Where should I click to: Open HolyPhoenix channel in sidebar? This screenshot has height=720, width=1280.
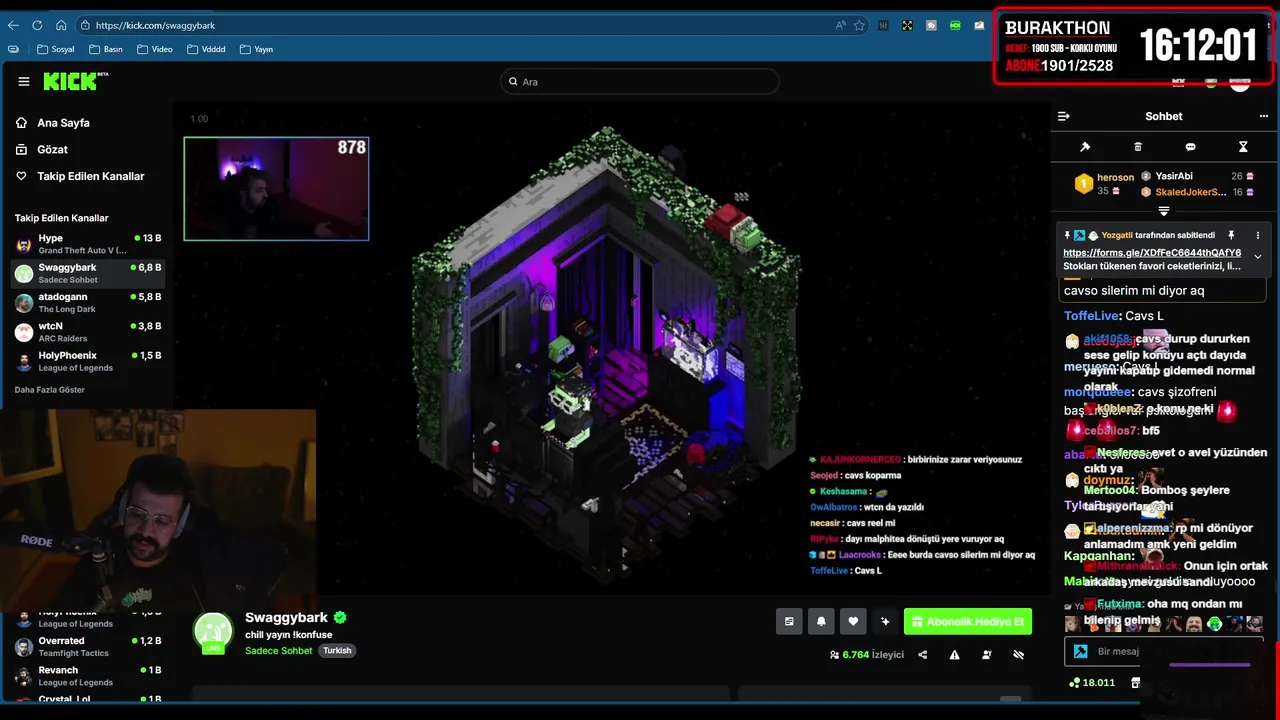point(88,360)
